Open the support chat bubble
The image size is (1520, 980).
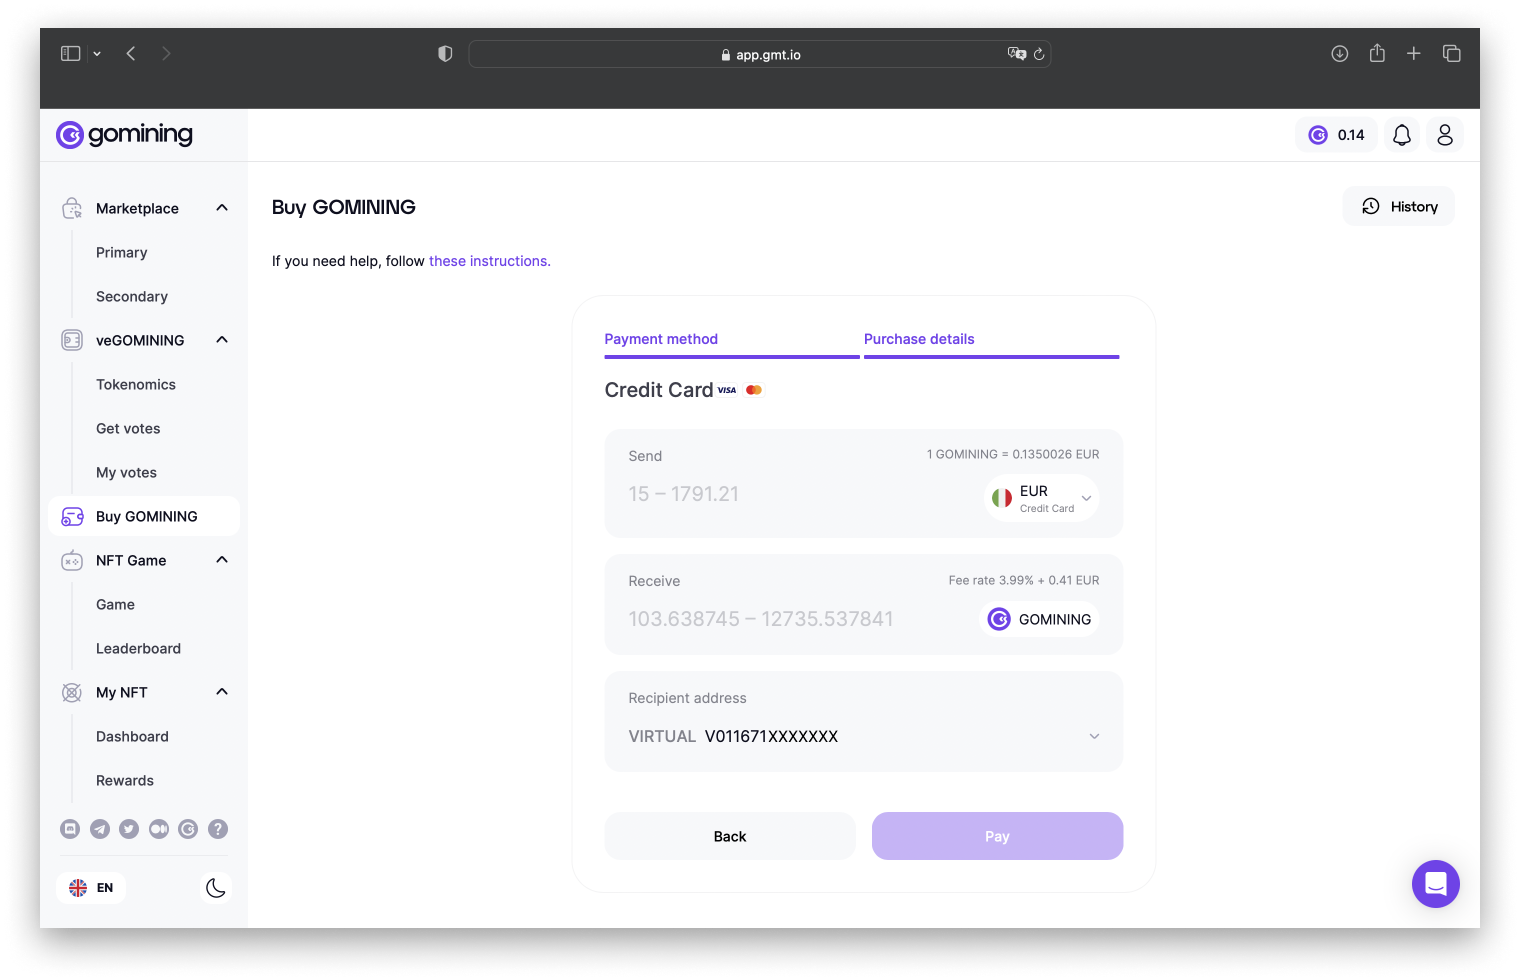(1436, 884)
